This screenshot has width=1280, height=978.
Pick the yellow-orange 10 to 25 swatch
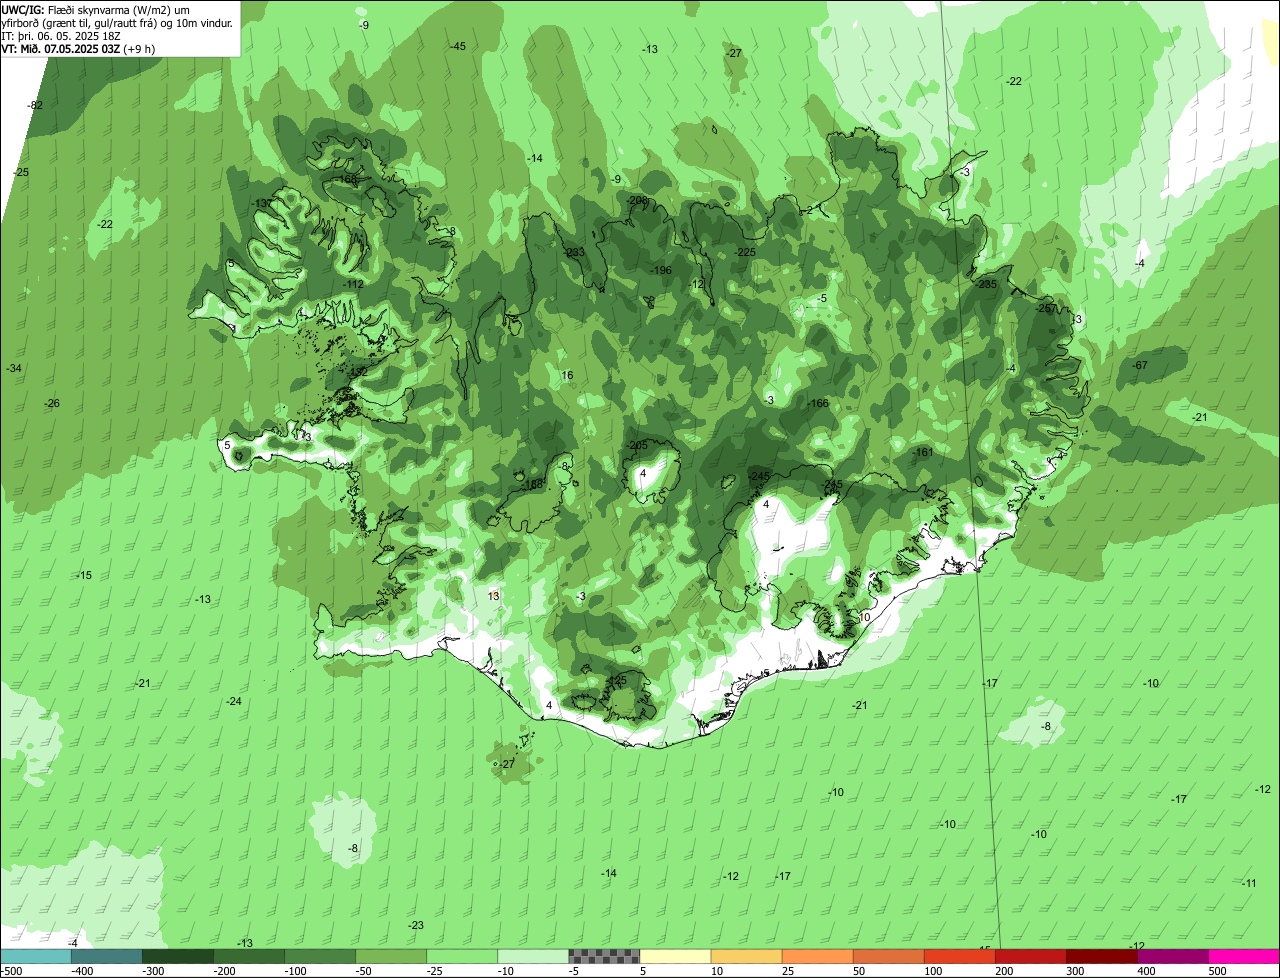point(746,956)
